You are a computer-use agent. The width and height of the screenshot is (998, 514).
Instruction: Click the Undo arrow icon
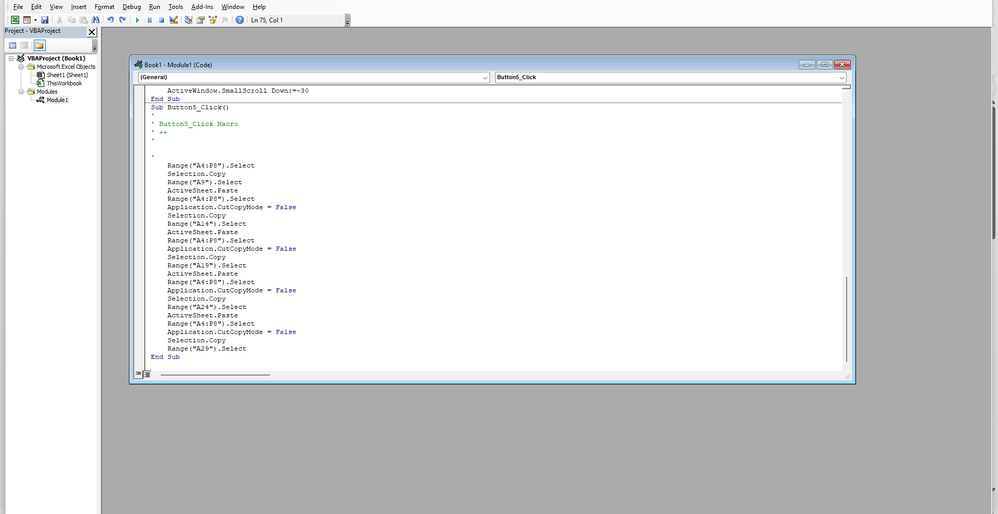click(x=110, y=20)
